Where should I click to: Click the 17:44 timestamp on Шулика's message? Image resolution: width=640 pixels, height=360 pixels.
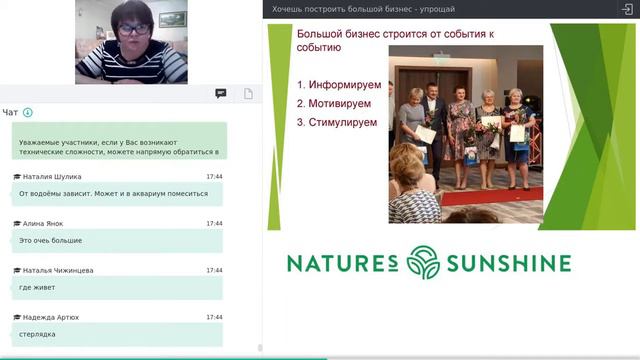point(214,177)
